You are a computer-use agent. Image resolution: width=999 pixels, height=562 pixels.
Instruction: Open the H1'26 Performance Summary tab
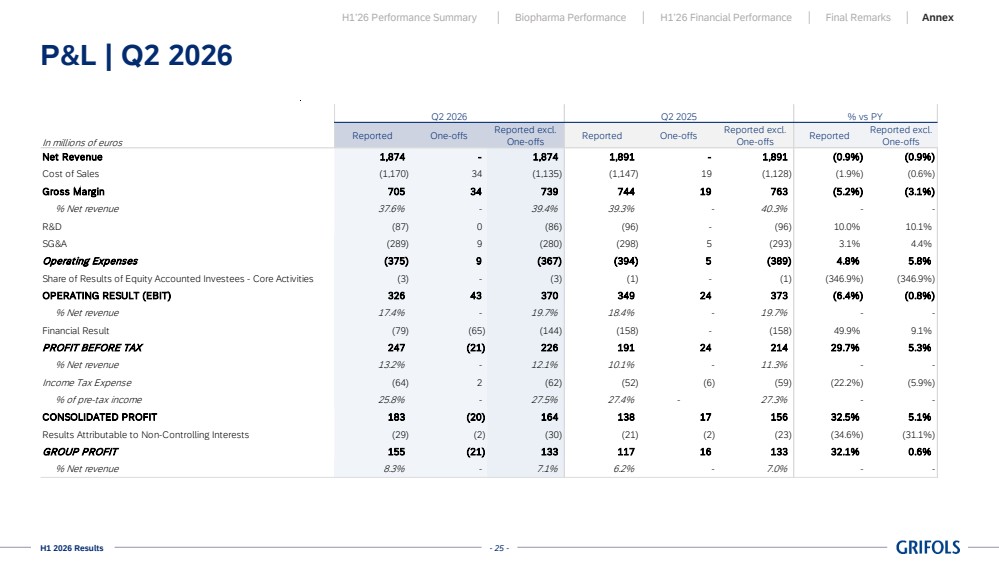point(409,17)
